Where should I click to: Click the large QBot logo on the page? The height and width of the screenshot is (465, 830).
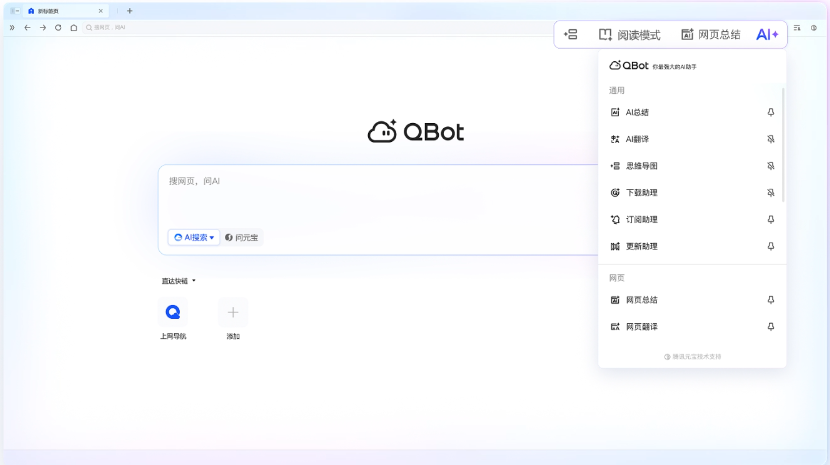click(x=416, y=131)
